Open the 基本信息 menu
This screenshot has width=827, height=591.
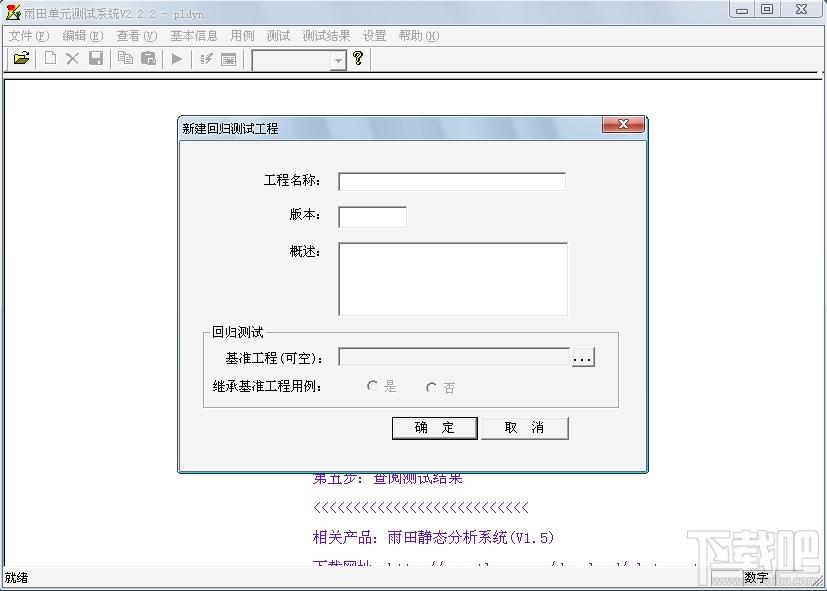tap(194, 36)
